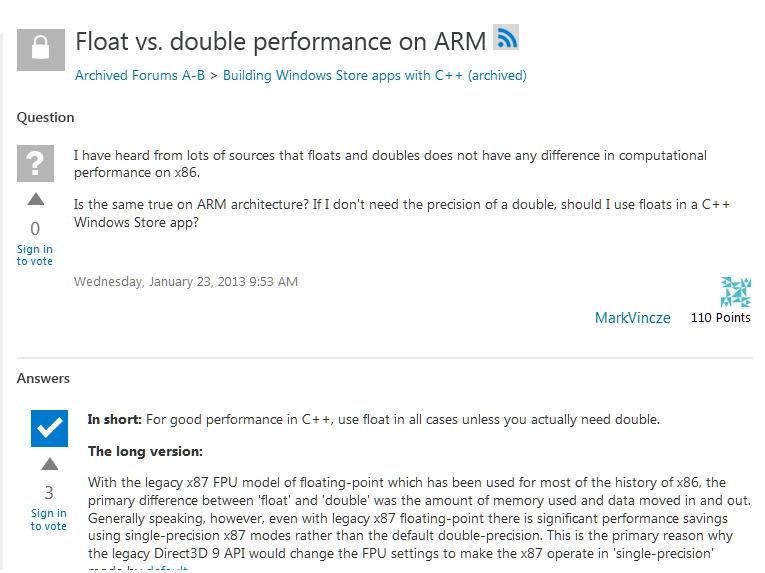765x573 pixels.
Task: Go to Building Windows Store apps forum
Action: 375,76
